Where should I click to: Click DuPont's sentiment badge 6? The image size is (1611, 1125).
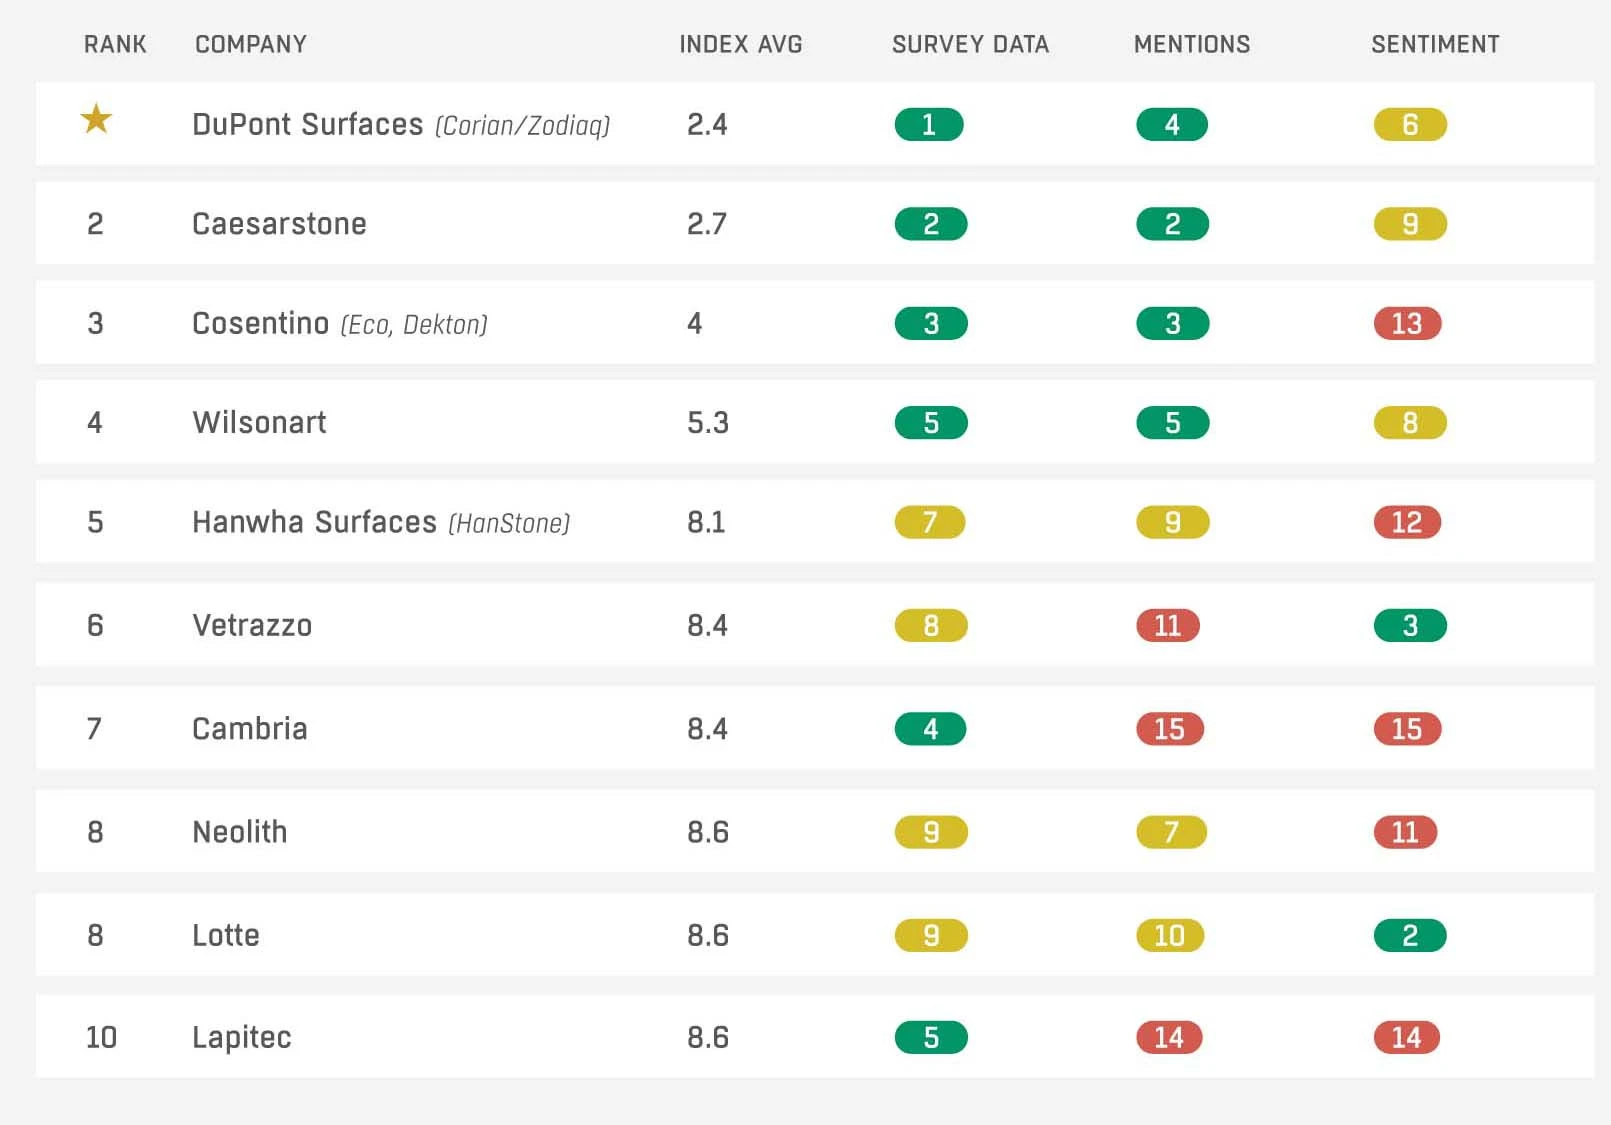pos(1410,124)
